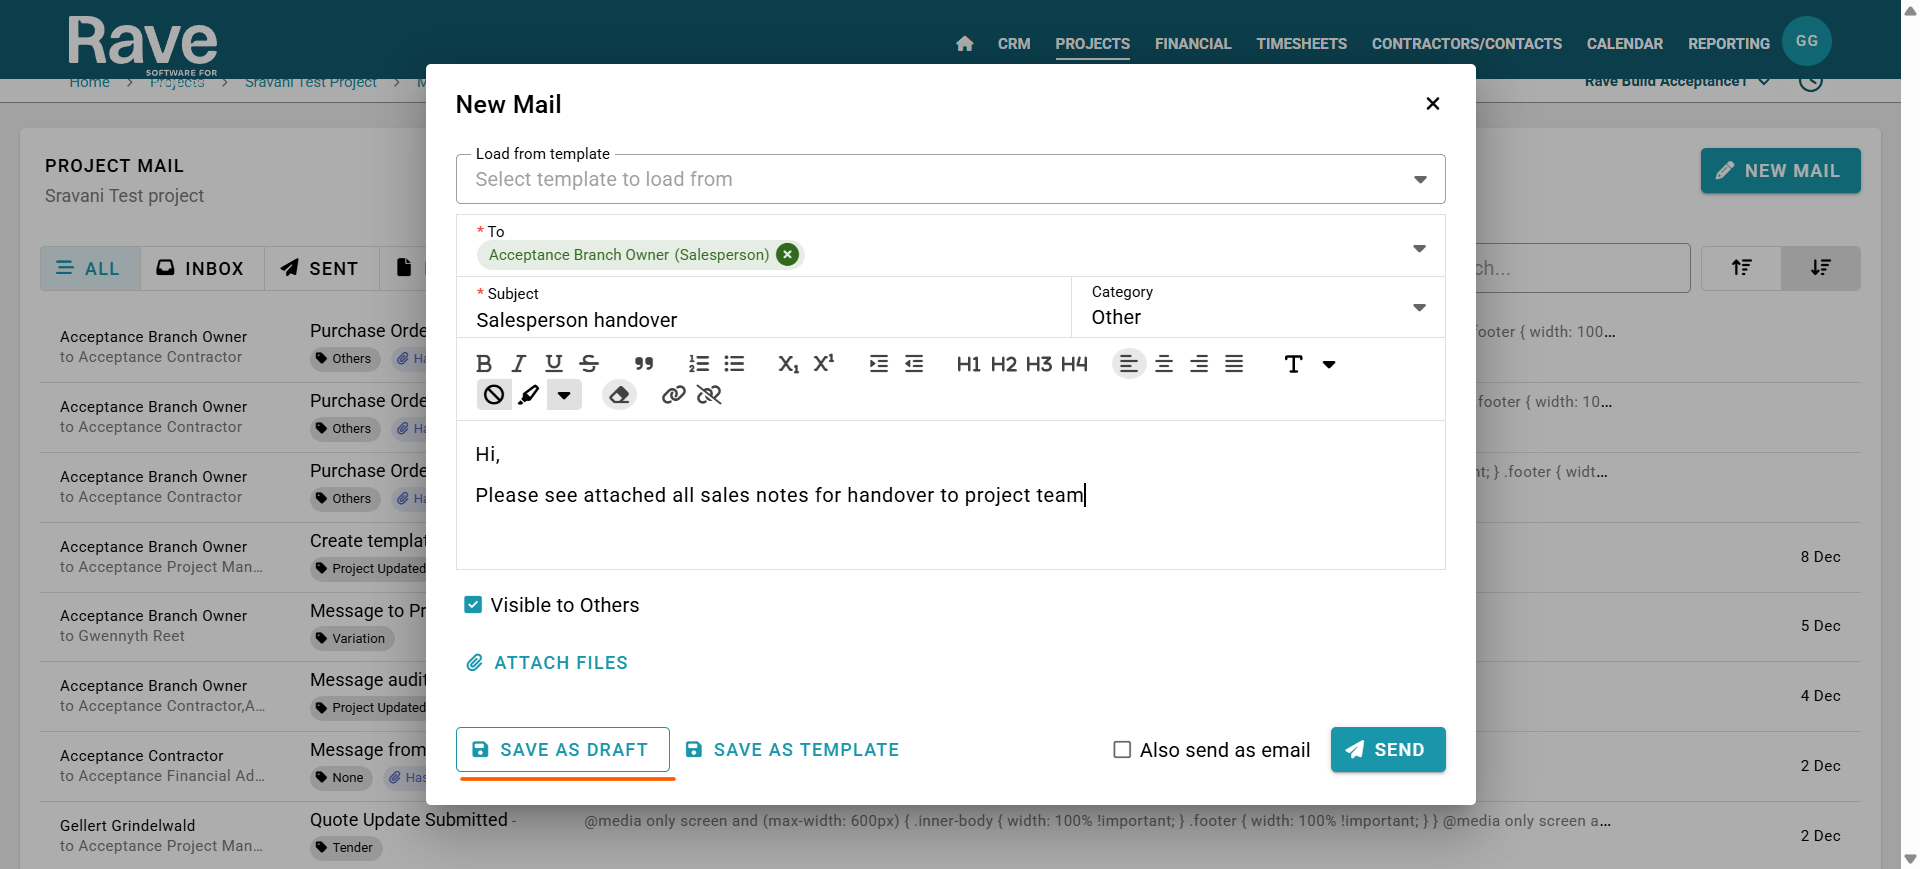Start a numbered list in editor
1920x869 pixels.
(699, 364)
